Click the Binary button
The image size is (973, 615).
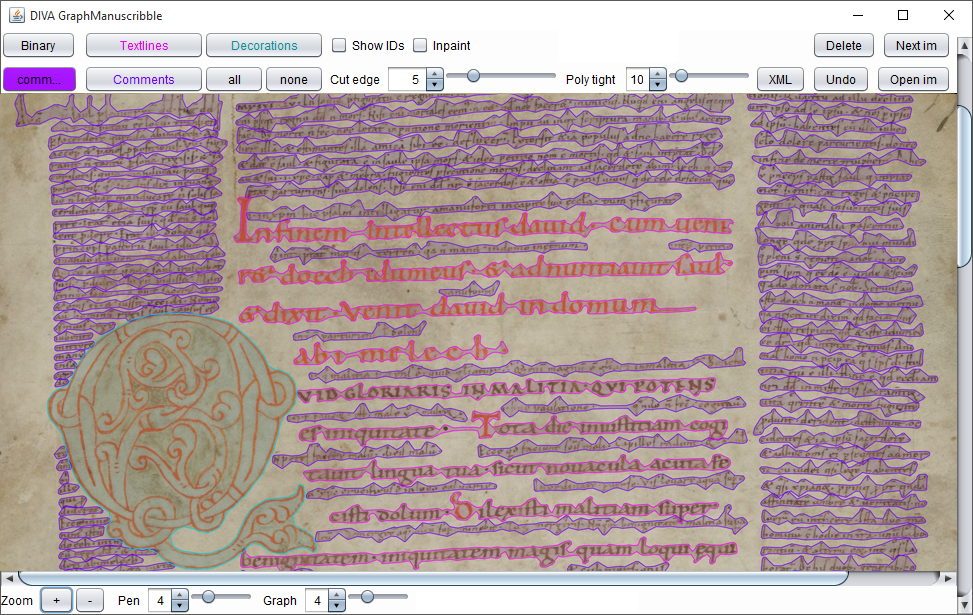point(38,45)
